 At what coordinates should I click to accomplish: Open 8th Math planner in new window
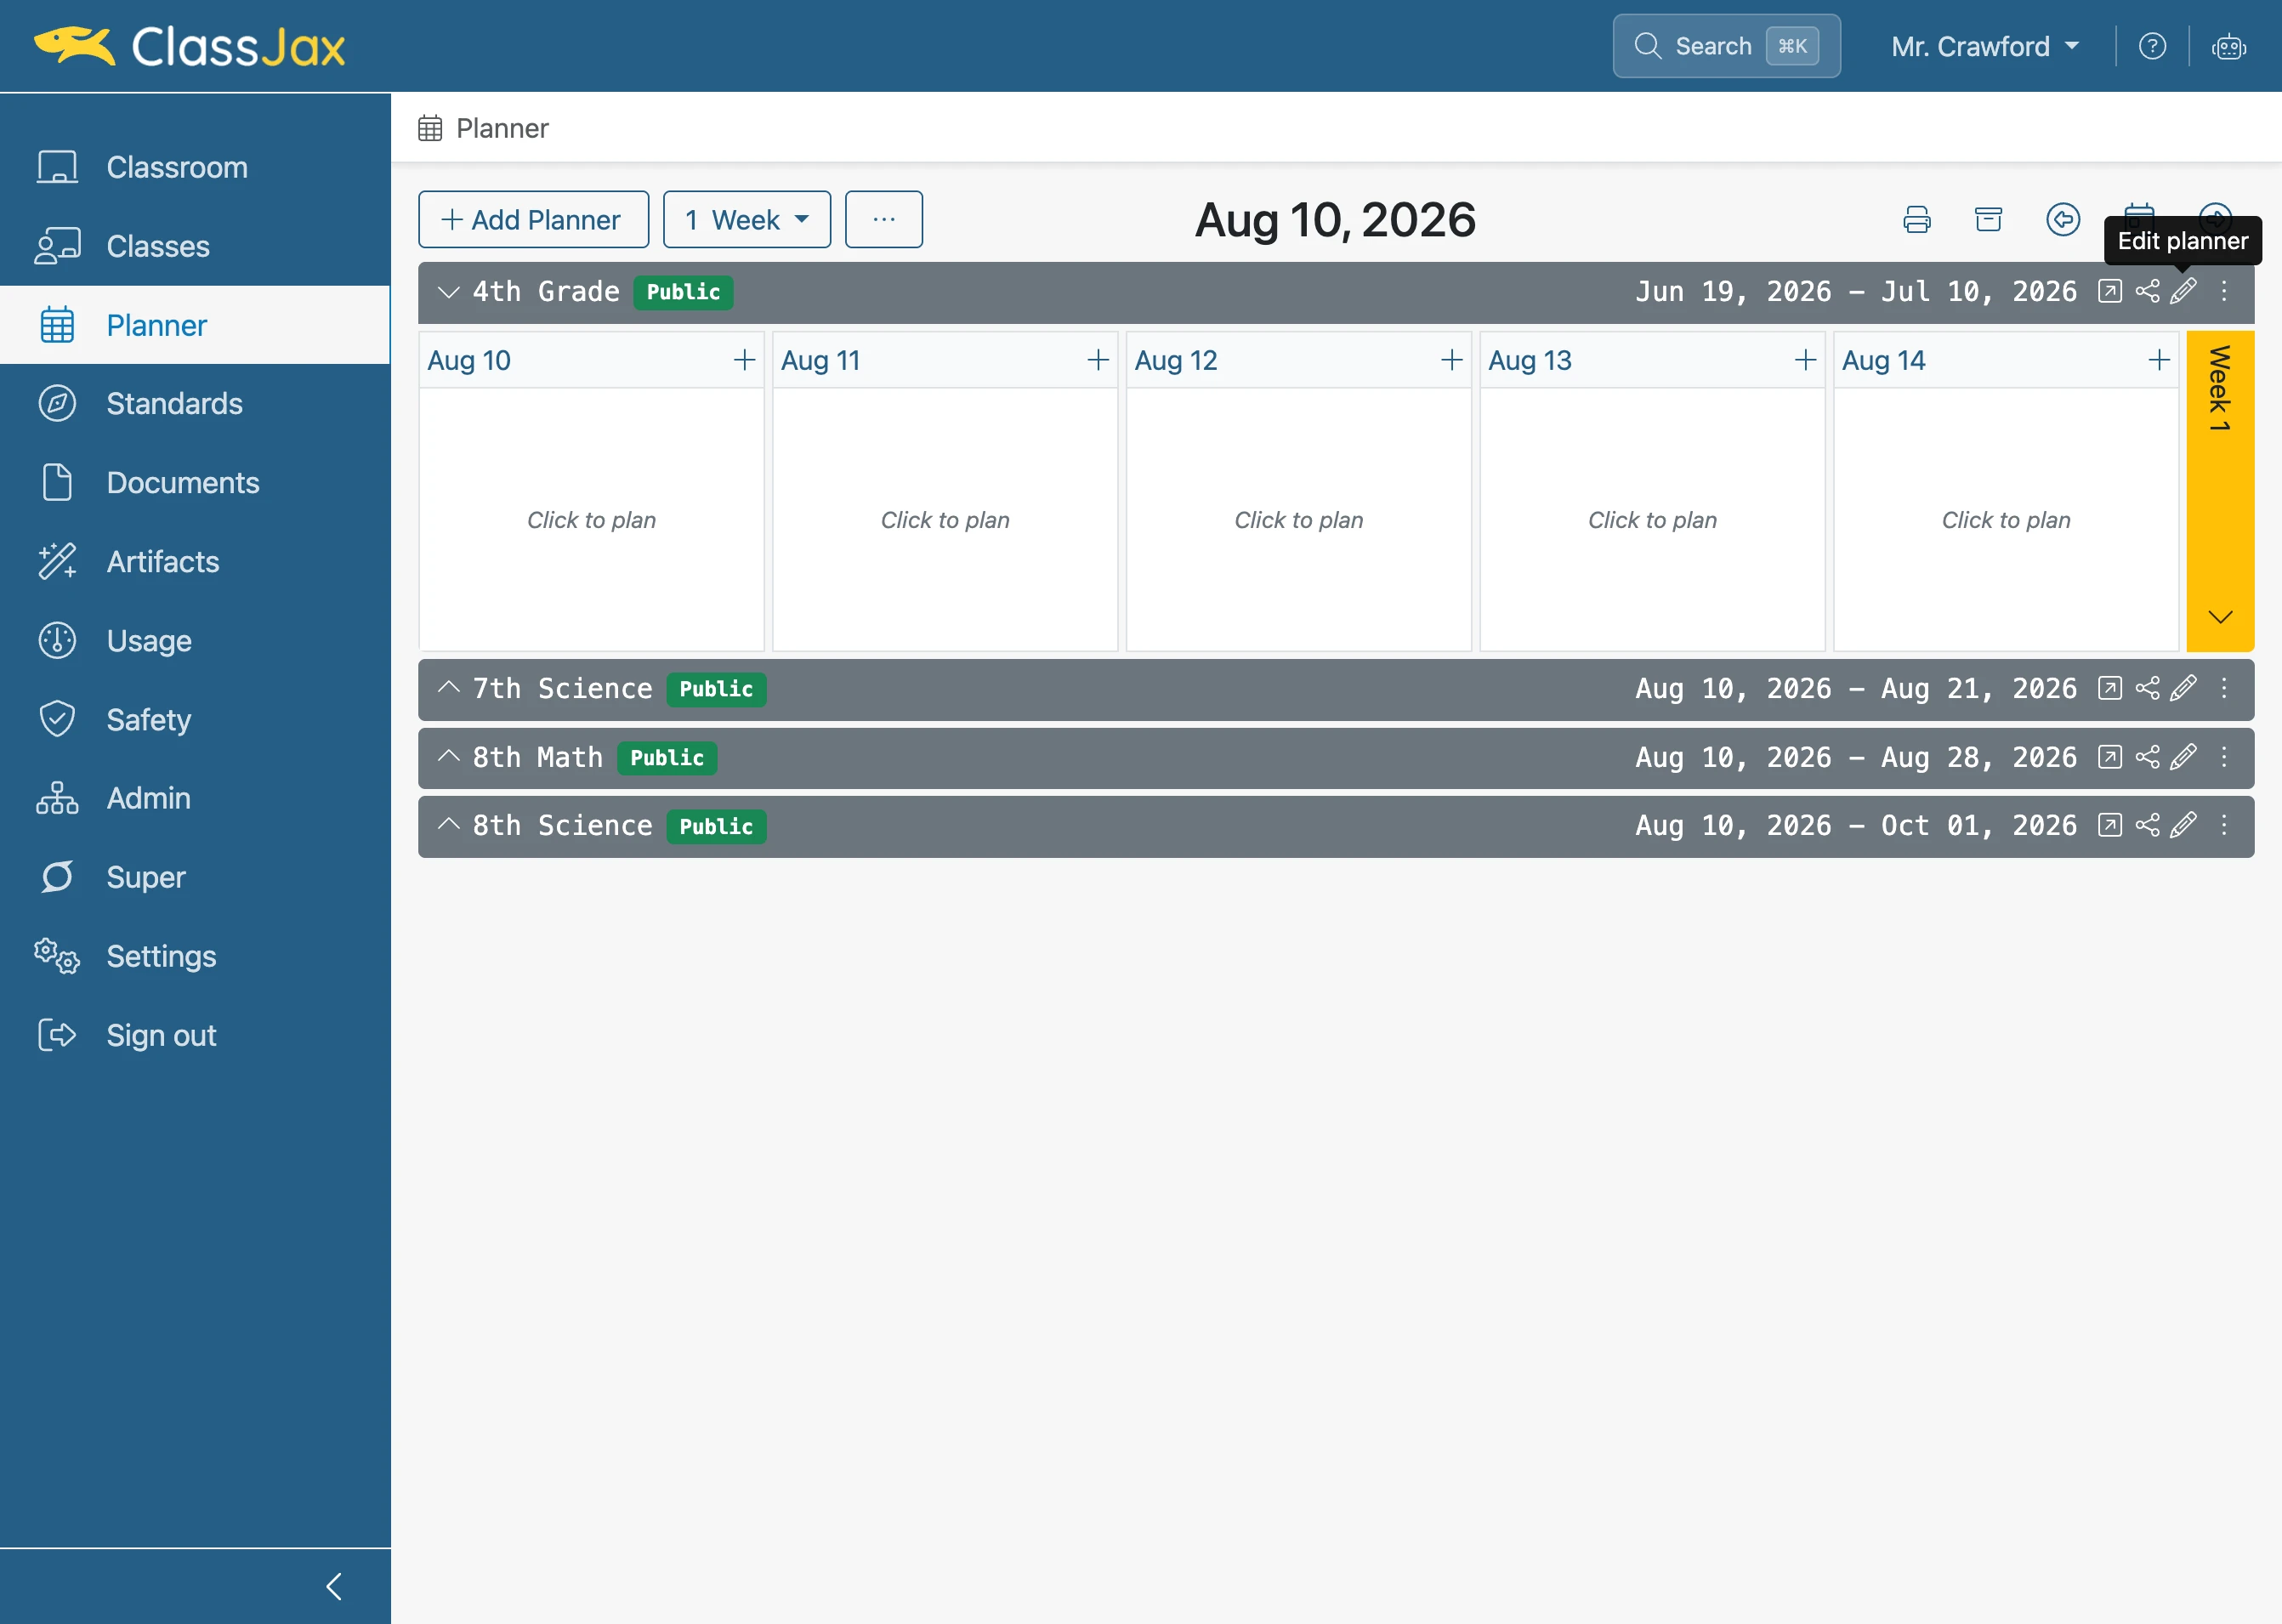click(2109, 757)
